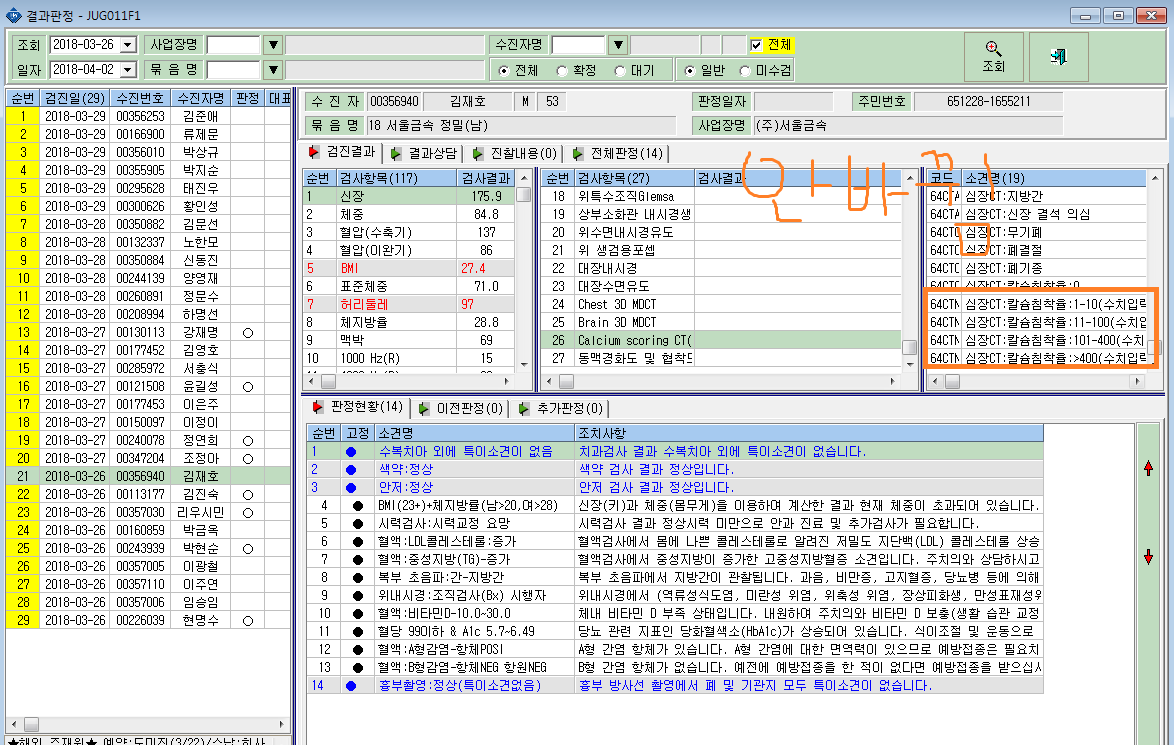Expand the 수진자명 dropdown arrow

pos(618,45)
